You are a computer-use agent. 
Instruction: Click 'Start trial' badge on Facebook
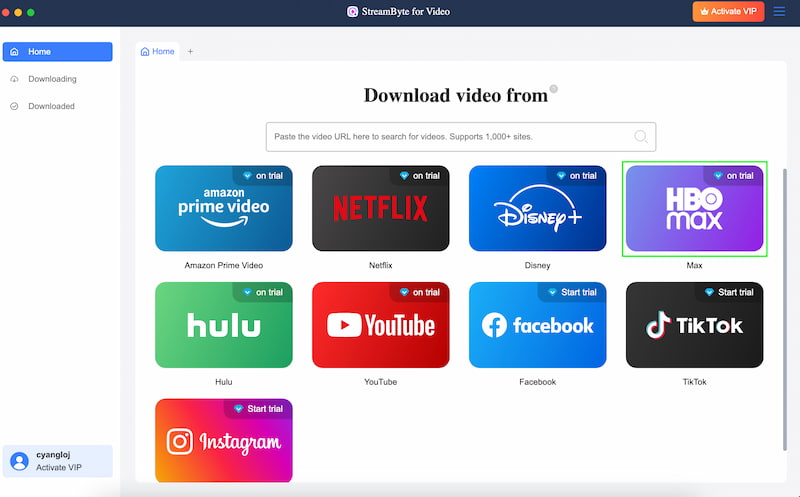pyautogui.click(x=572, y=292)
